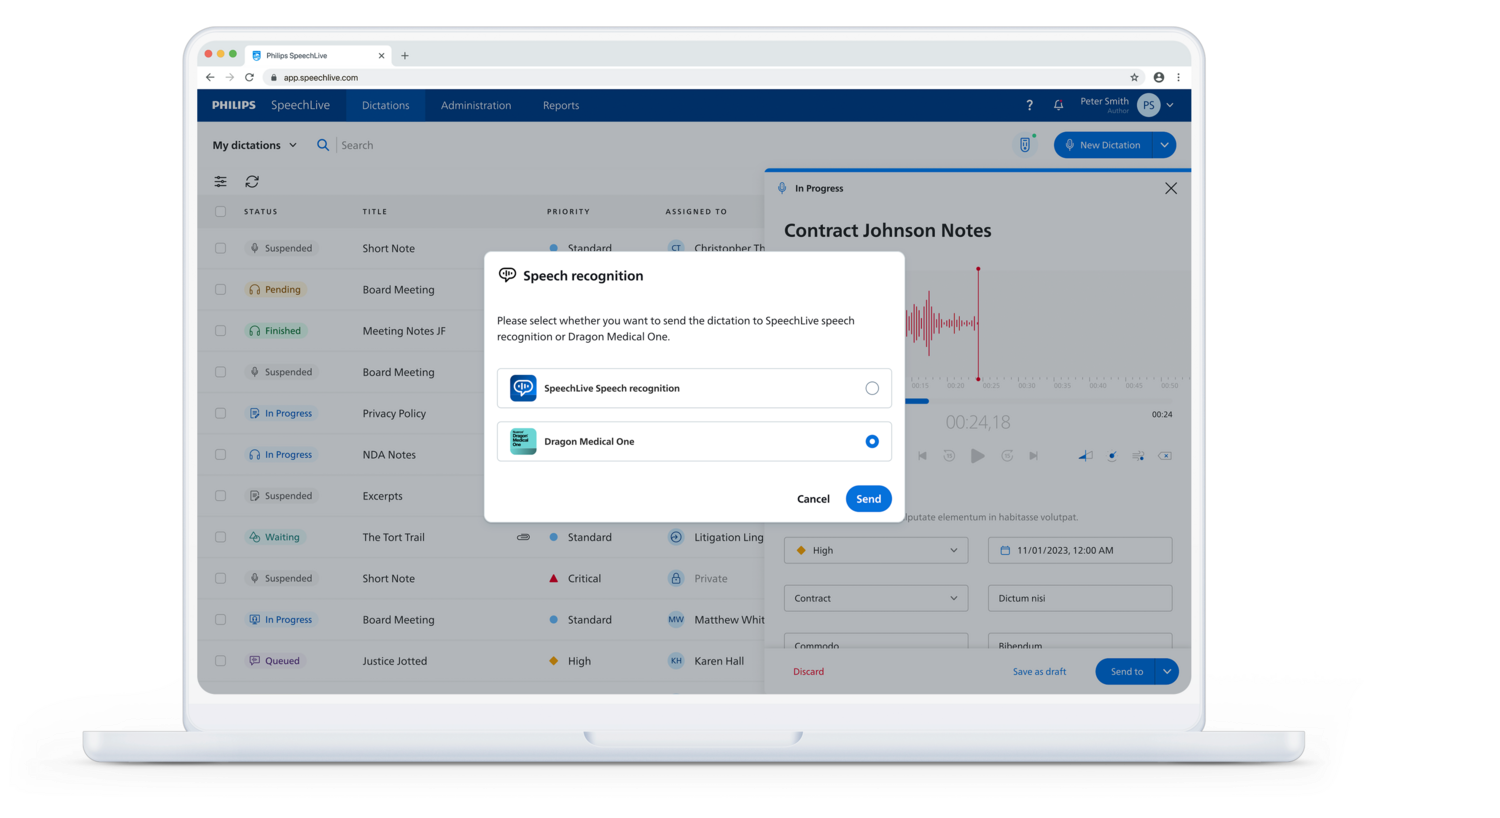Check the Finished Meeting Notes JF checkbox
Viewport: 1500px width, 818px height.
220,331
